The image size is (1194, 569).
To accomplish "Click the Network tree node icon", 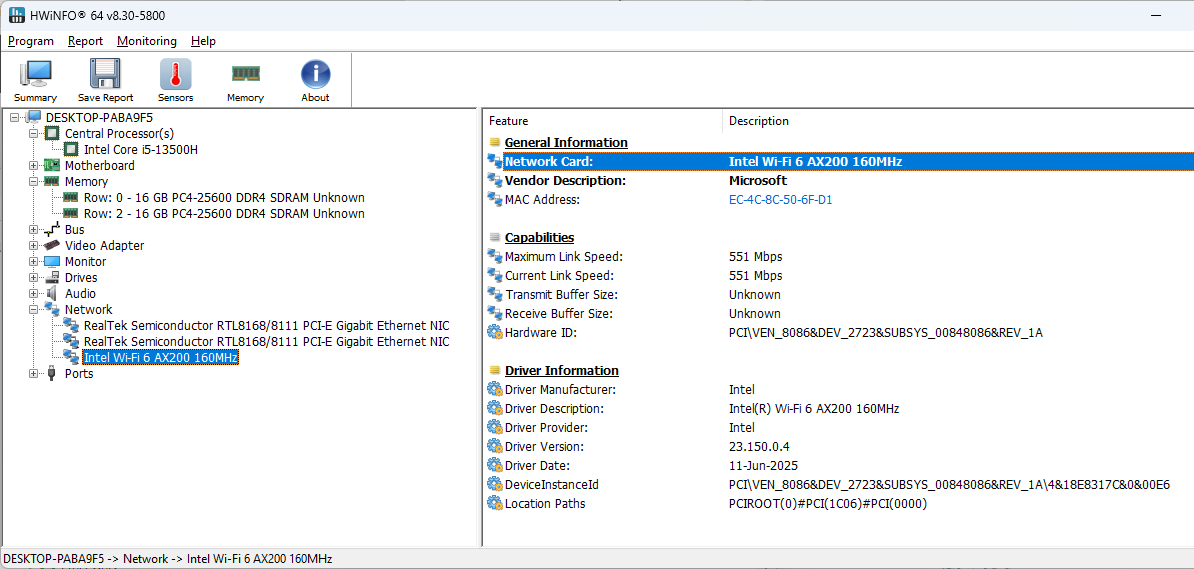I will pos(53,309).
